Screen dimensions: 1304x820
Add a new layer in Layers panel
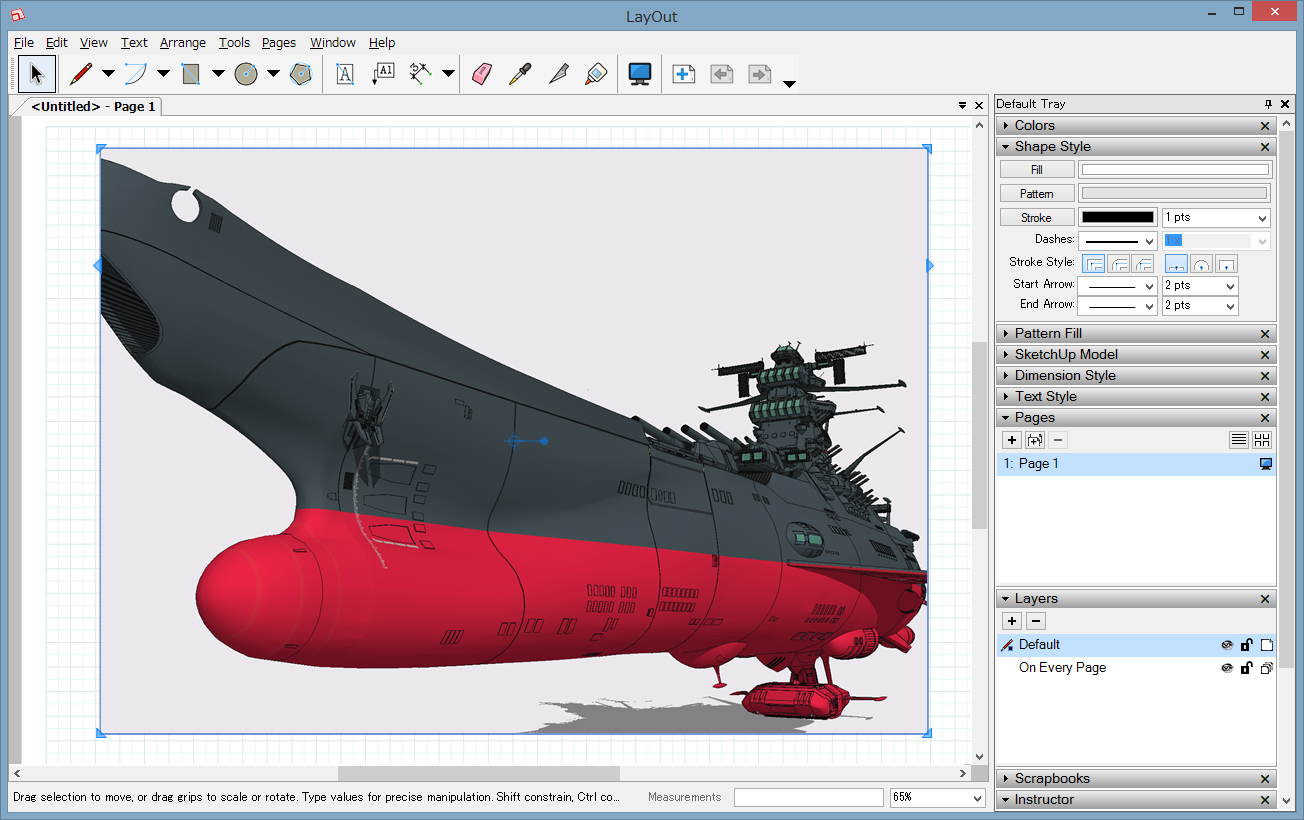[1012, 621]
